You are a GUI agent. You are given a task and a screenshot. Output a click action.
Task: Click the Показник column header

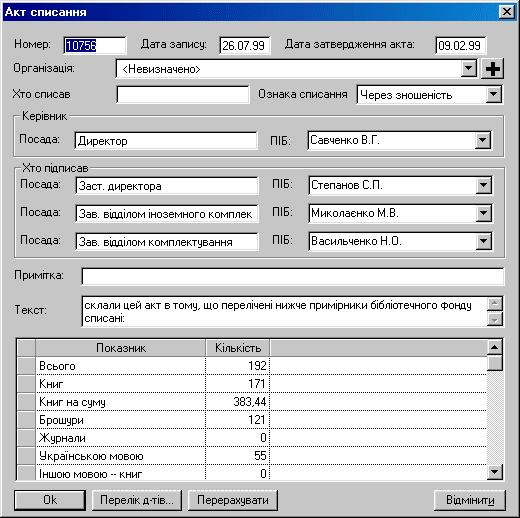pos(121,348)
